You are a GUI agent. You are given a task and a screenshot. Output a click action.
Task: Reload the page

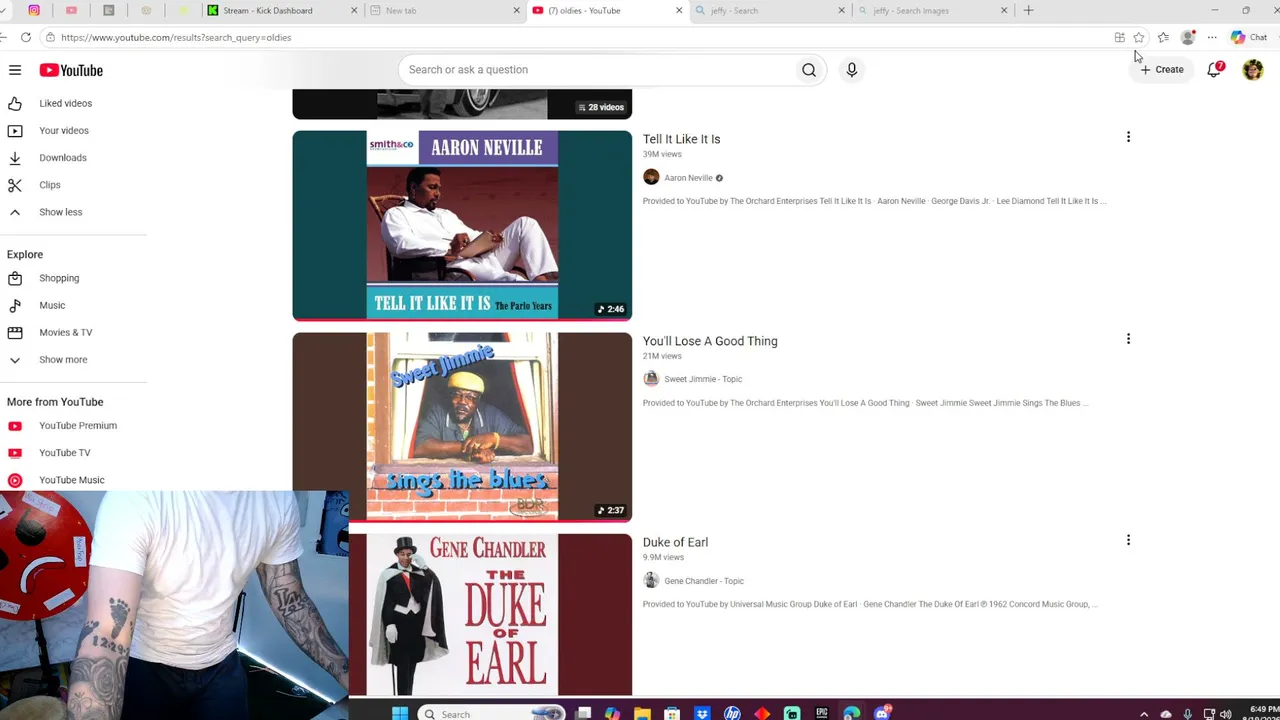(x=26, y=37)
